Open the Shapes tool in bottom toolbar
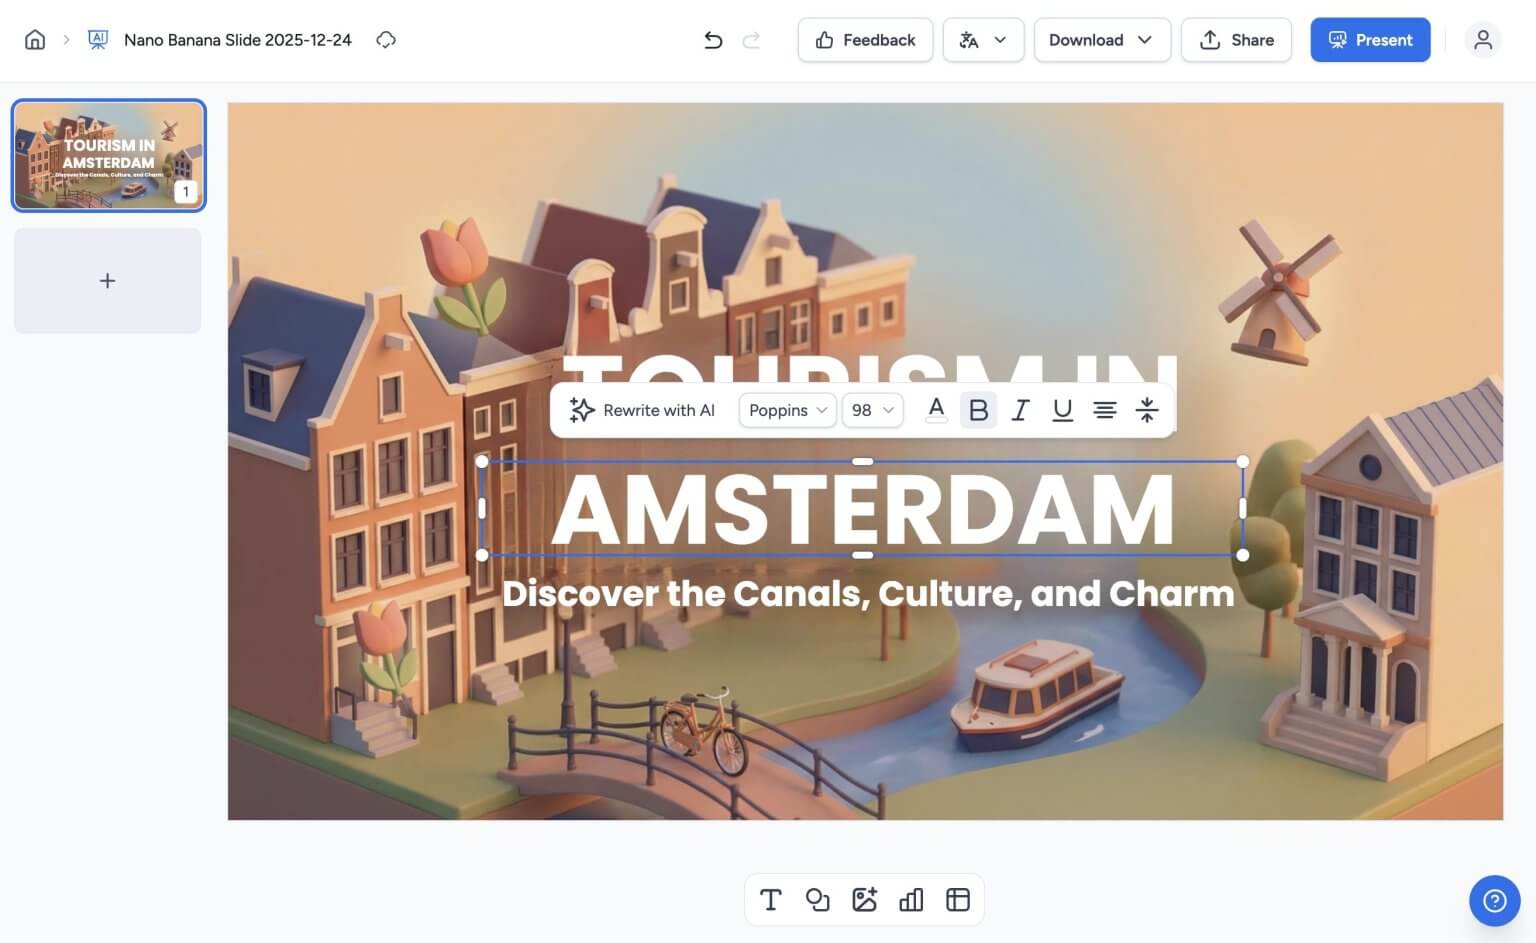Image resolution: width=1536 pixels, height=943 pixels. coord(818,899)
